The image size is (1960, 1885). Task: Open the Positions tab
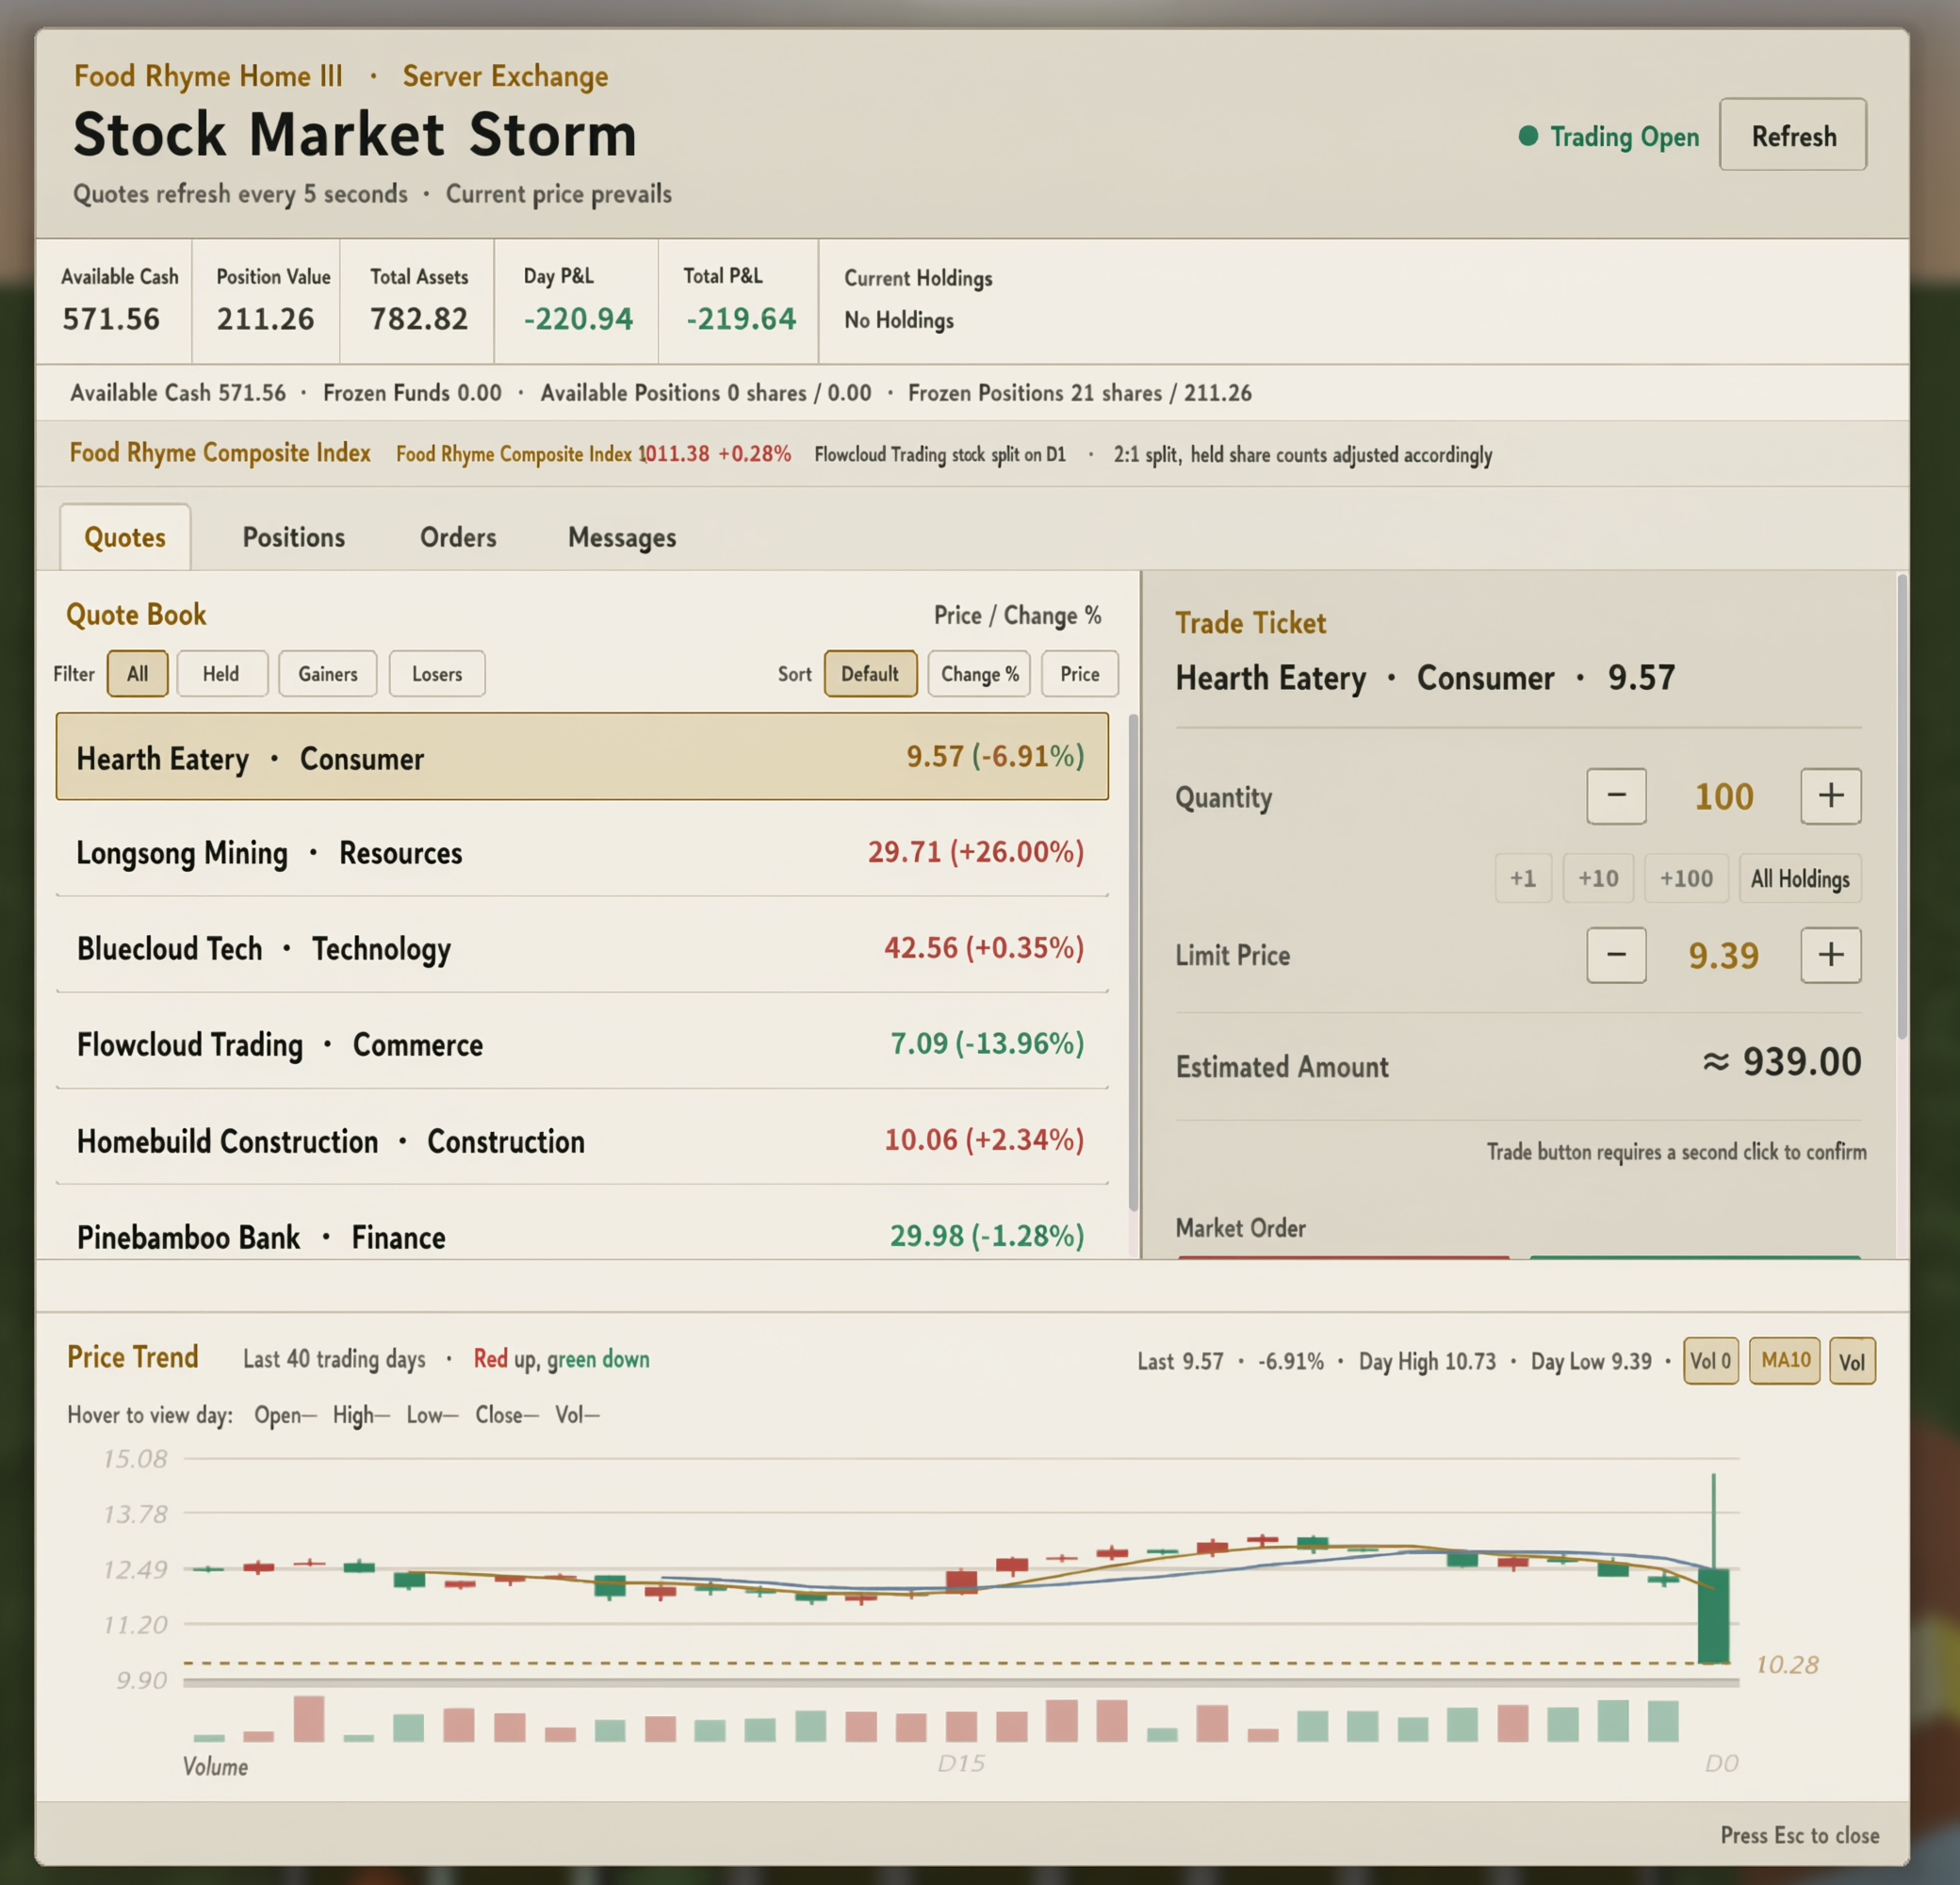[x=294, y=537]
